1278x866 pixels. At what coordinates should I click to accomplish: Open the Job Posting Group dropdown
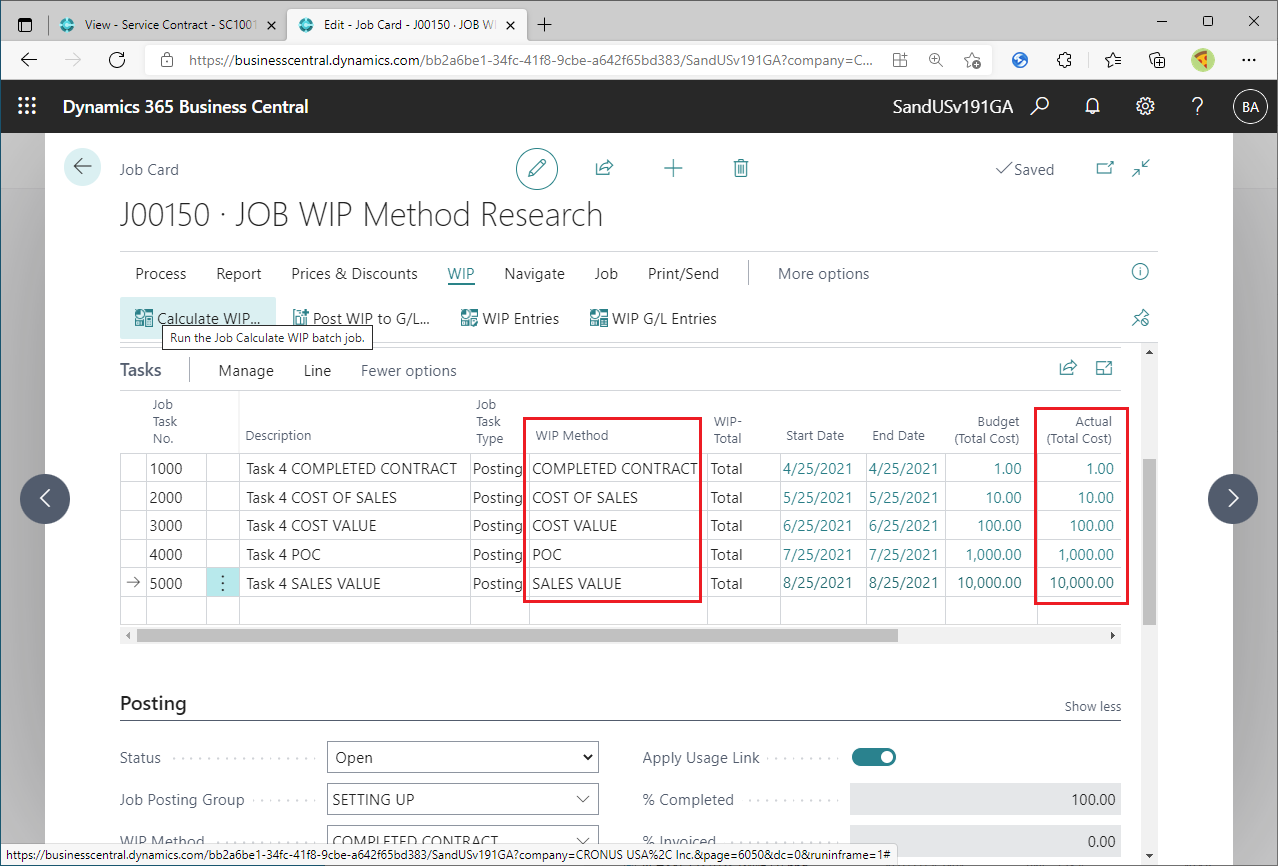pyautogui.click(x=583, y=799)
